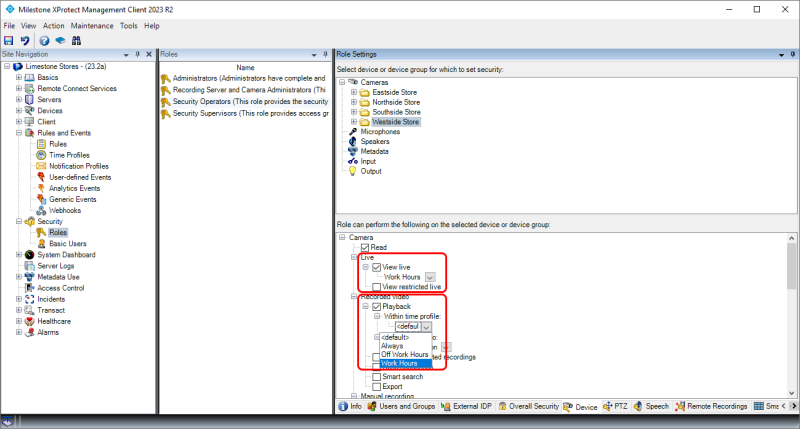Click the Eastside Store folder icon

364,92
